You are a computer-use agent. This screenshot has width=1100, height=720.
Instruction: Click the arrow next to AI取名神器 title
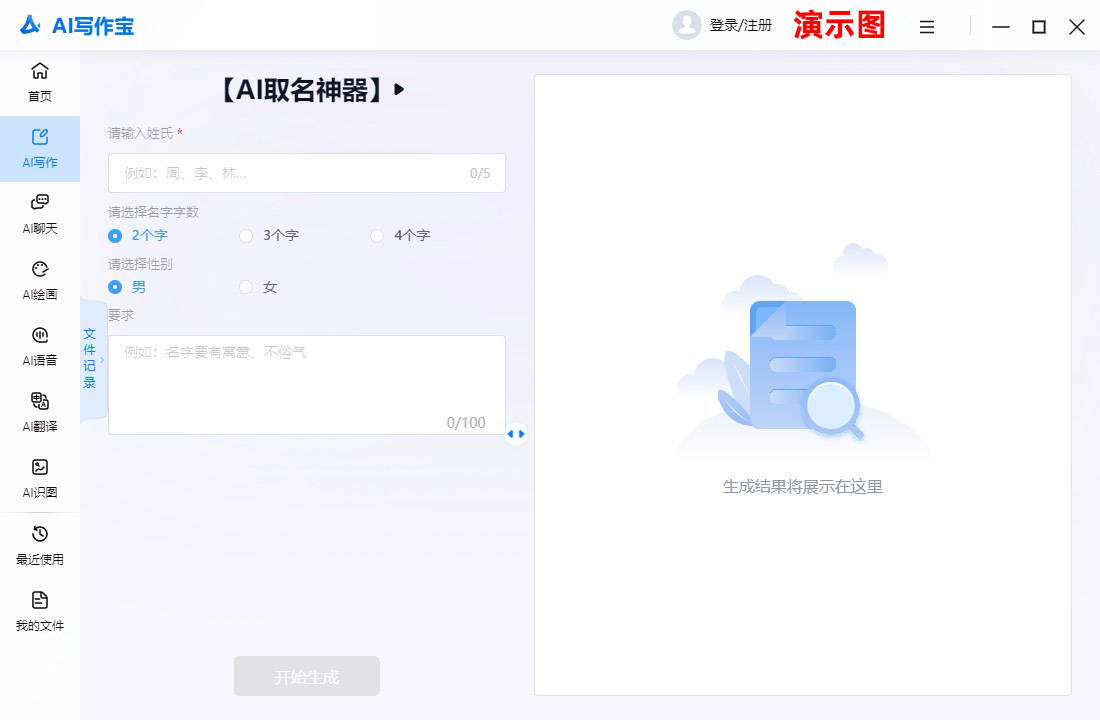pyautogui.click(x=400, y=90)
